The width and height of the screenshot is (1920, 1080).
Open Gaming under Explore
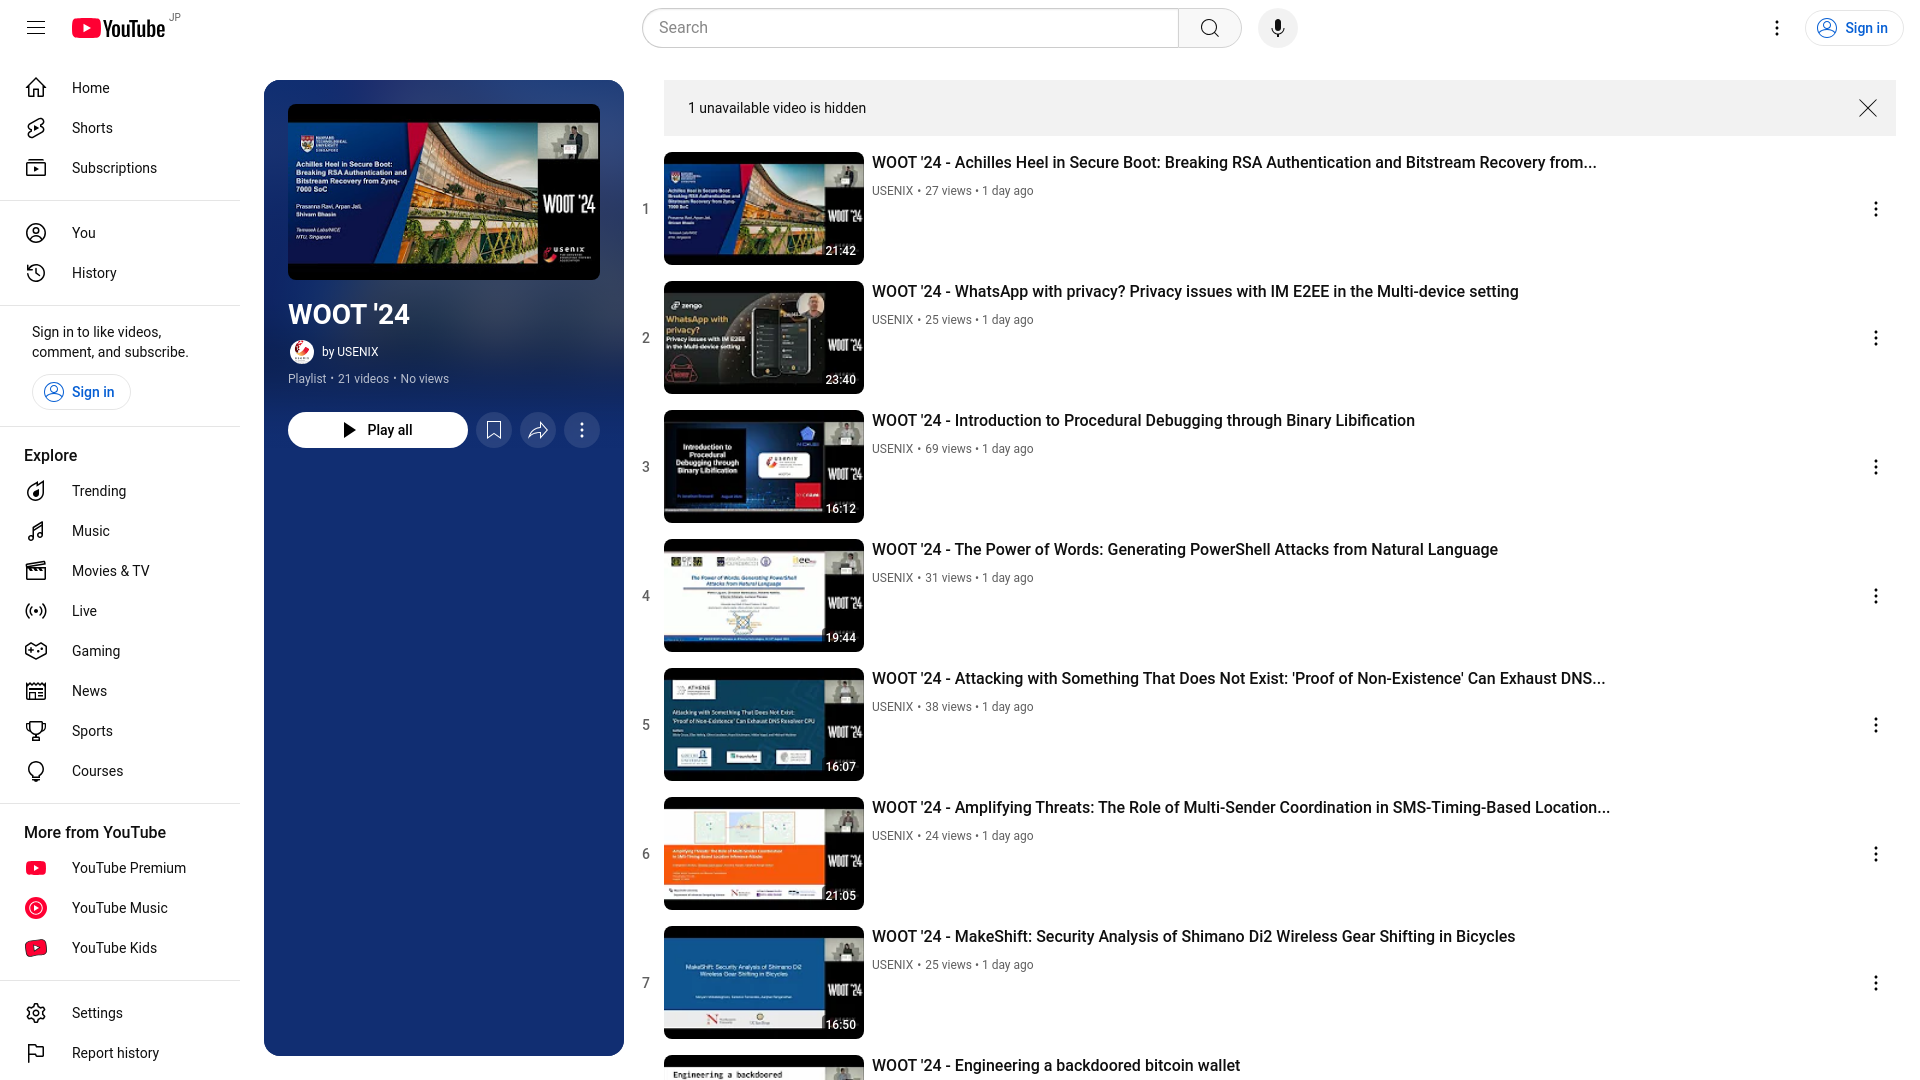120,651
